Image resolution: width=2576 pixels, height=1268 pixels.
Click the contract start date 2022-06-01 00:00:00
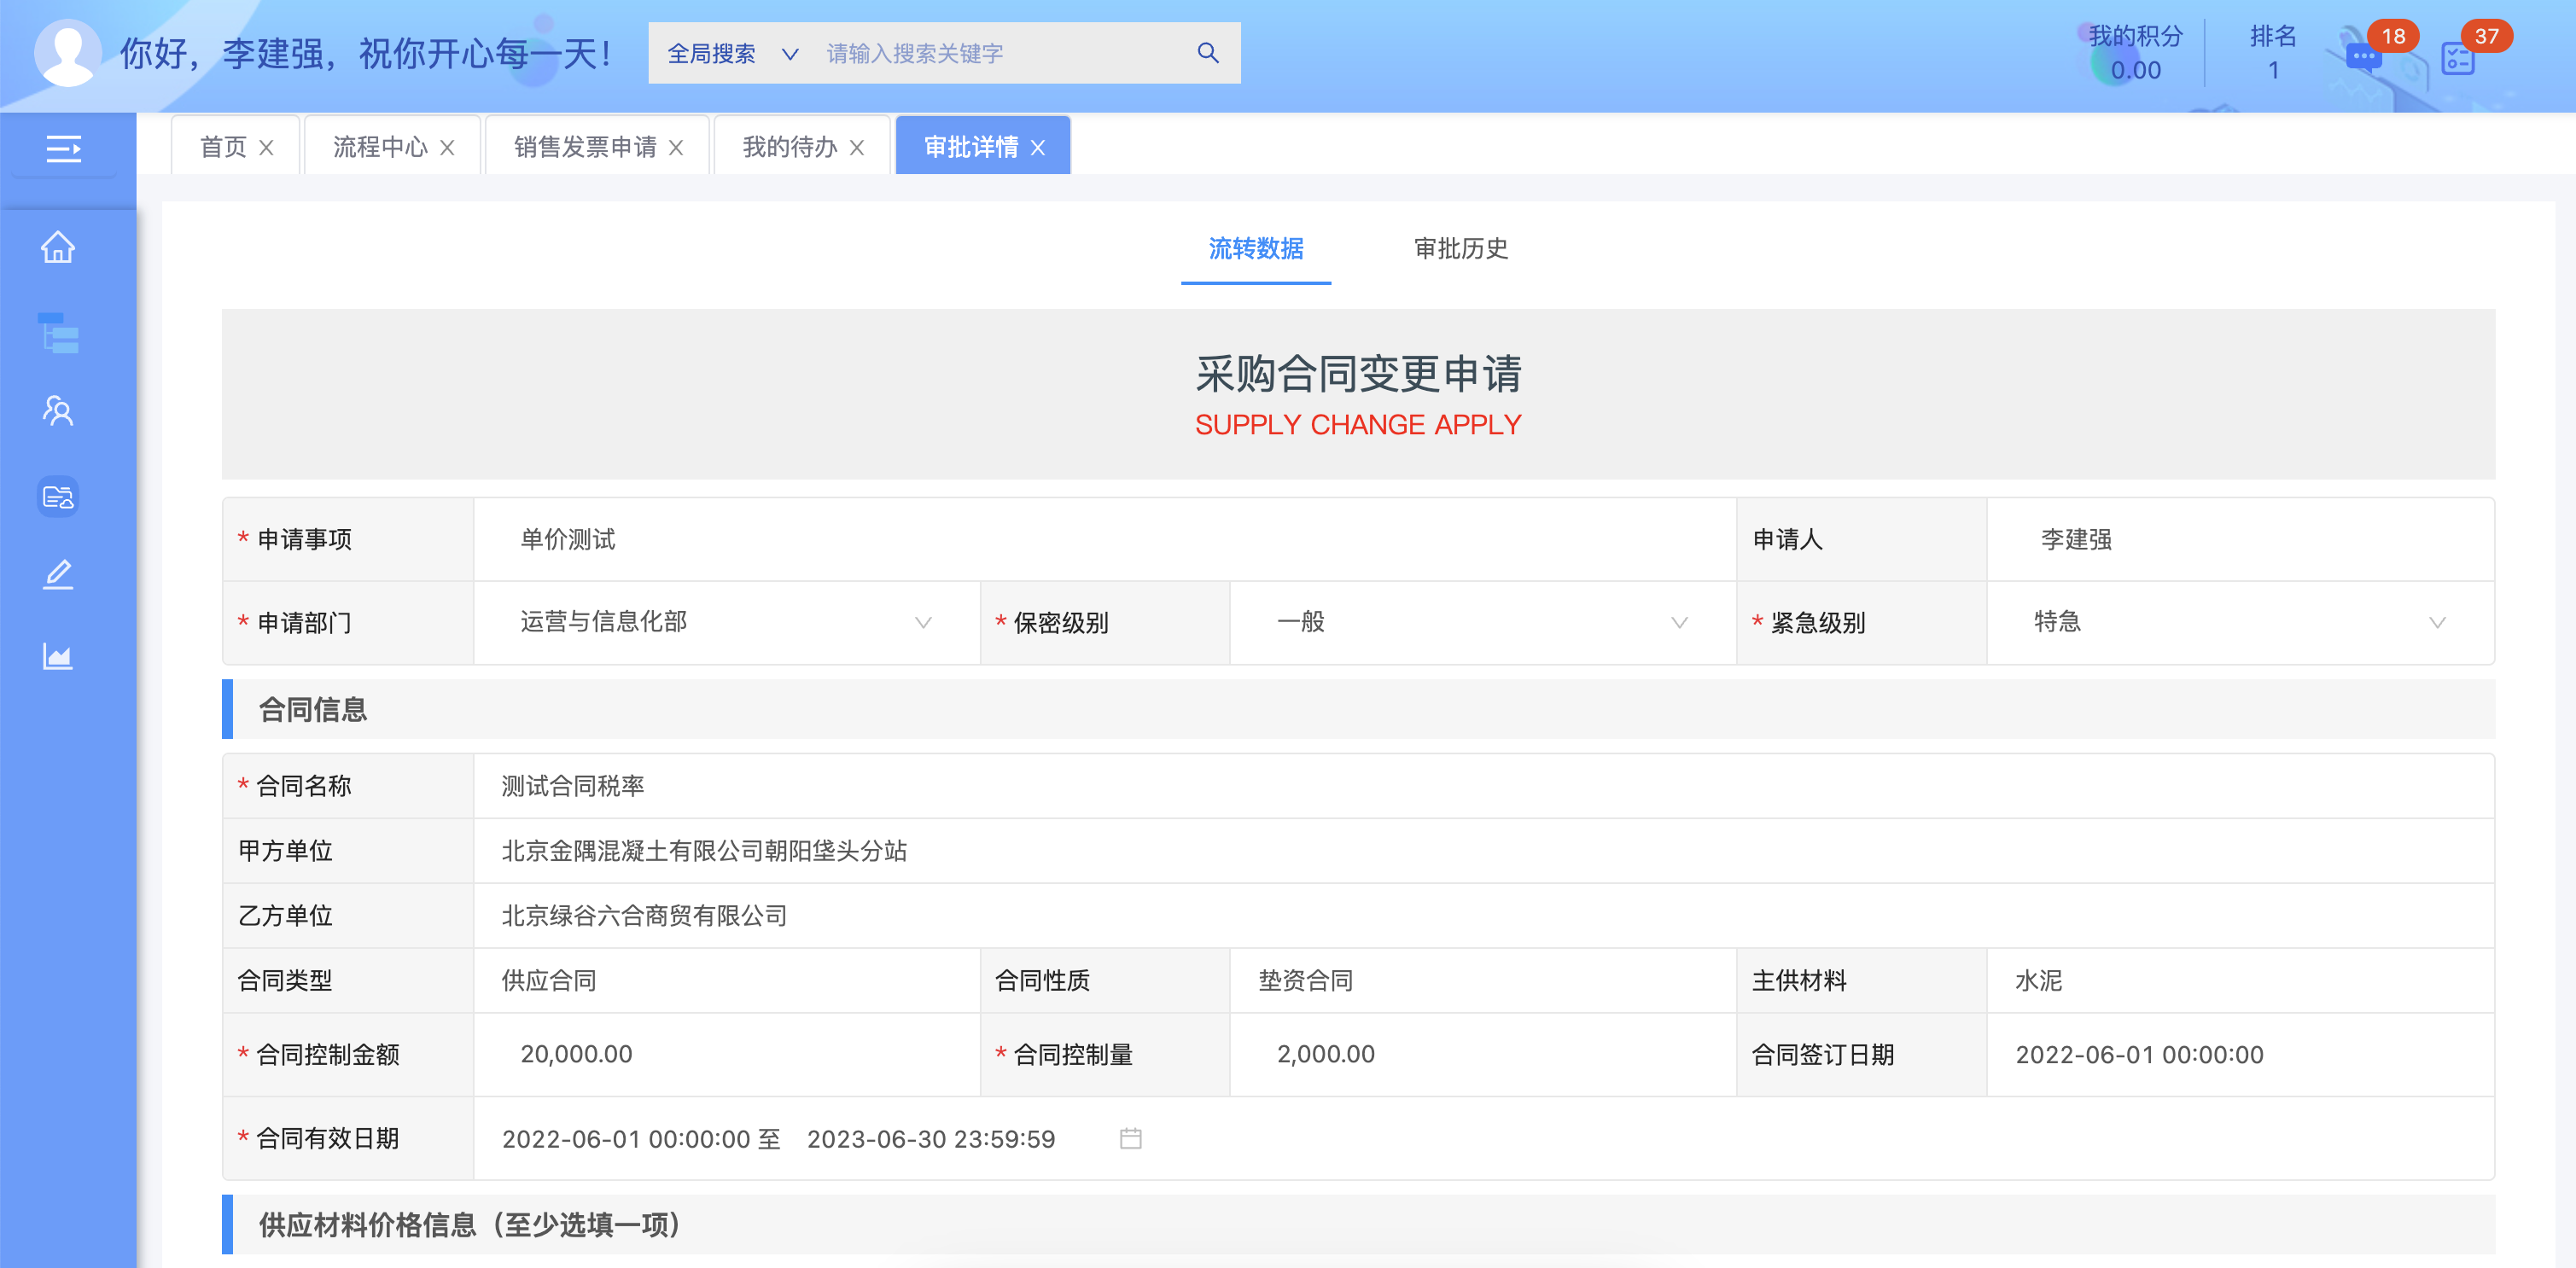point(626,1139)
